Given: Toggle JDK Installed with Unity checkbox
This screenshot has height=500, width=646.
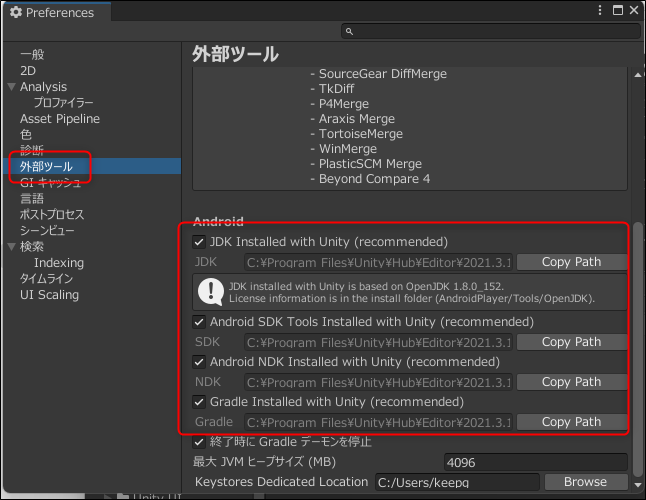Looking at the screenshot, I should coord(199,242).
